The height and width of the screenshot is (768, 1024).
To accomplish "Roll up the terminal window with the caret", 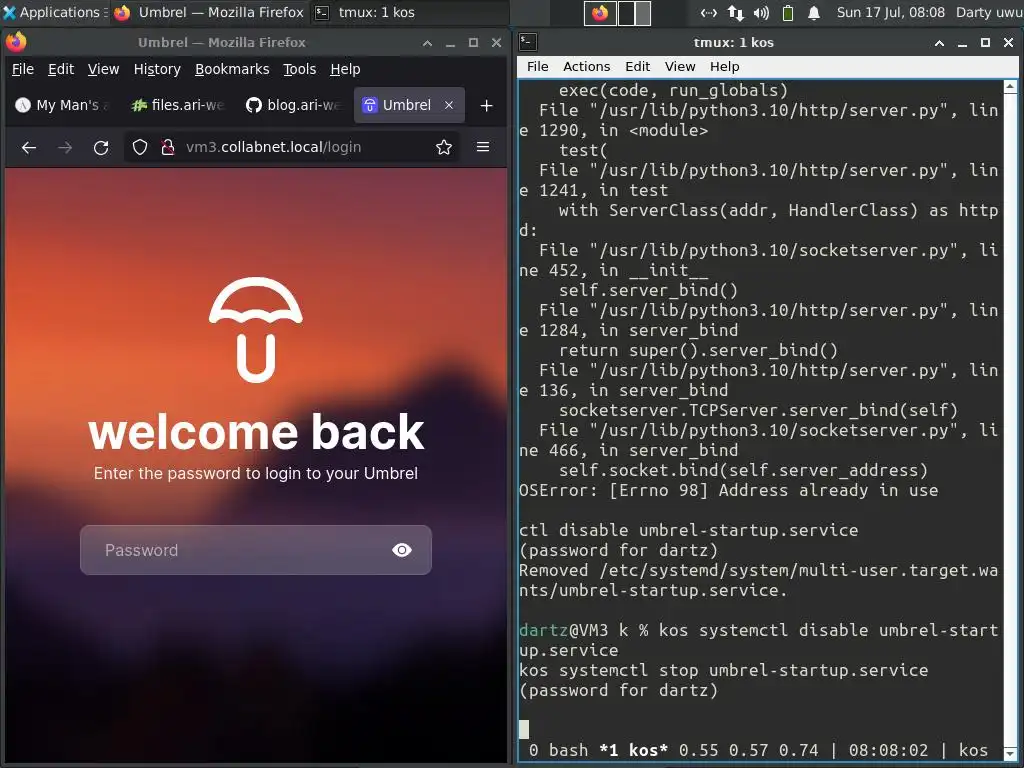I will point(939,43).
